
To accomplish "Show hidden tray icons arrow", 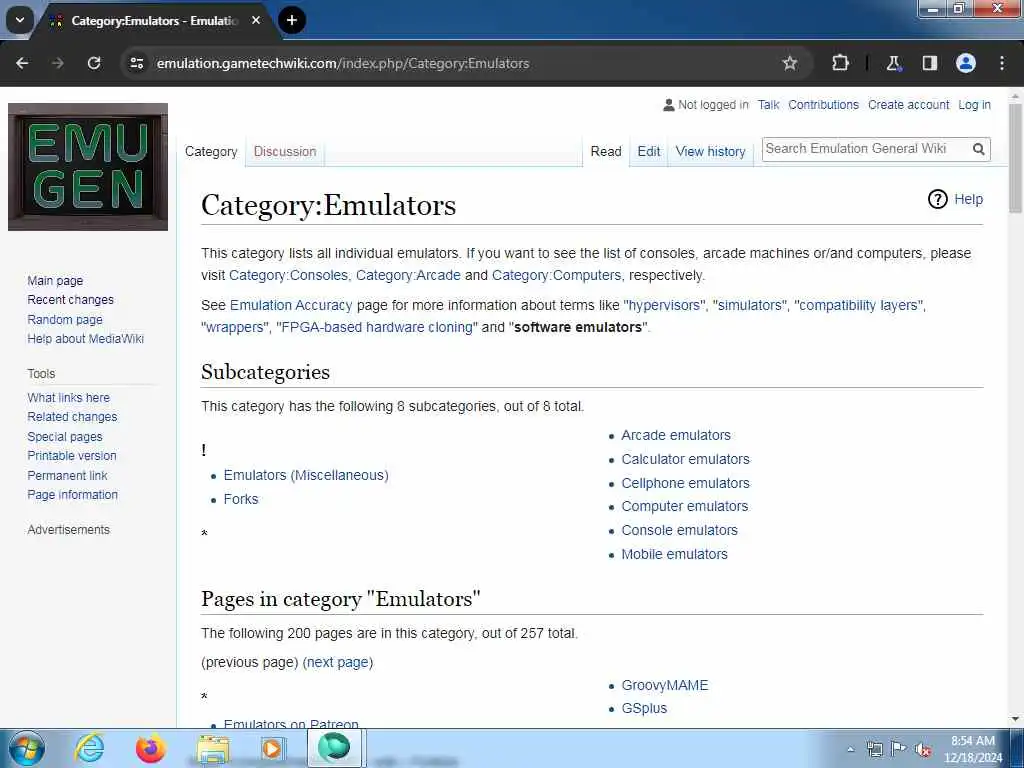I will 850,749.
